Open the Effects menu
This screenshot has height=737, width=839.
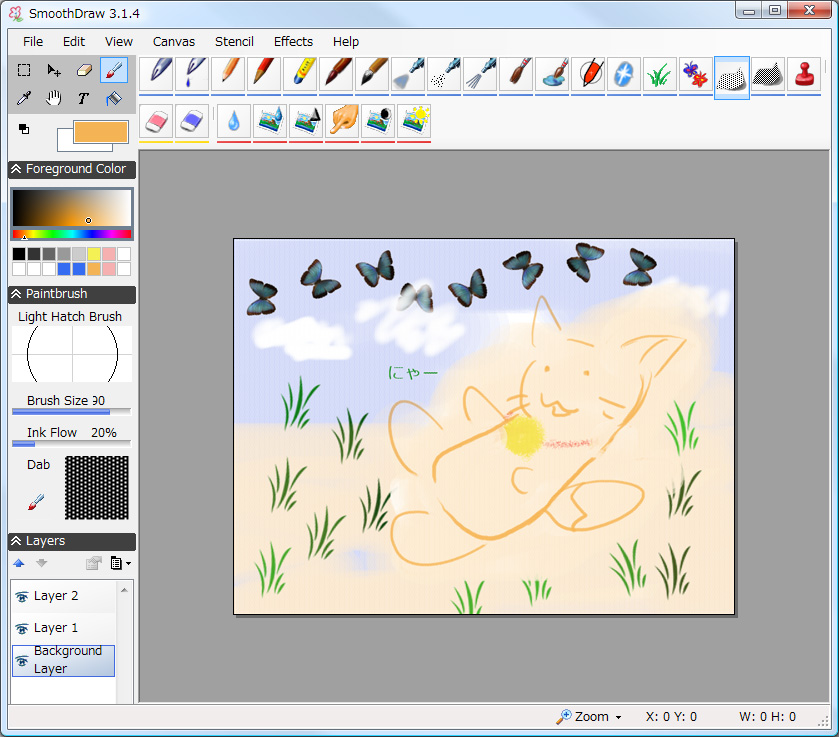tap(293, 41)
